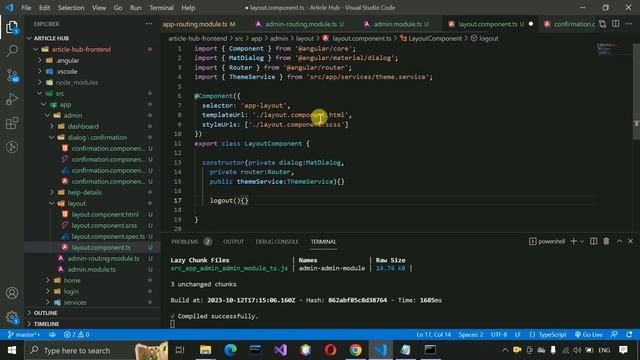Open the Extensions view
Image resolution: width=640 pixels, height=360 pixels.
tap(12, 123)
